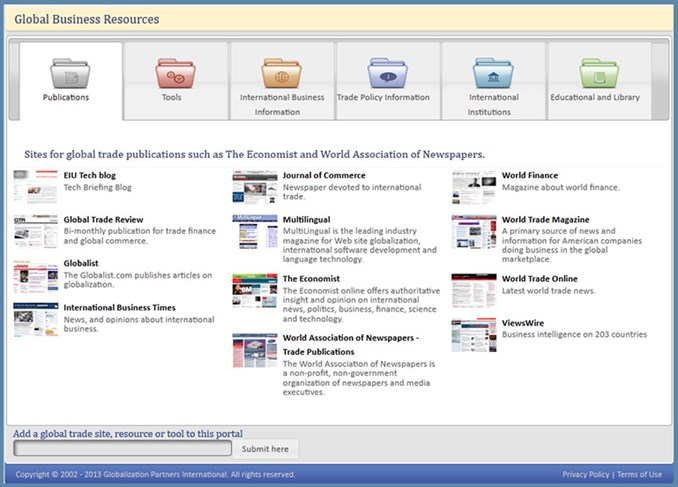The image size is (678, 487).
Task: Click the blue International Institutions folder icon
Action: point(493,74)
